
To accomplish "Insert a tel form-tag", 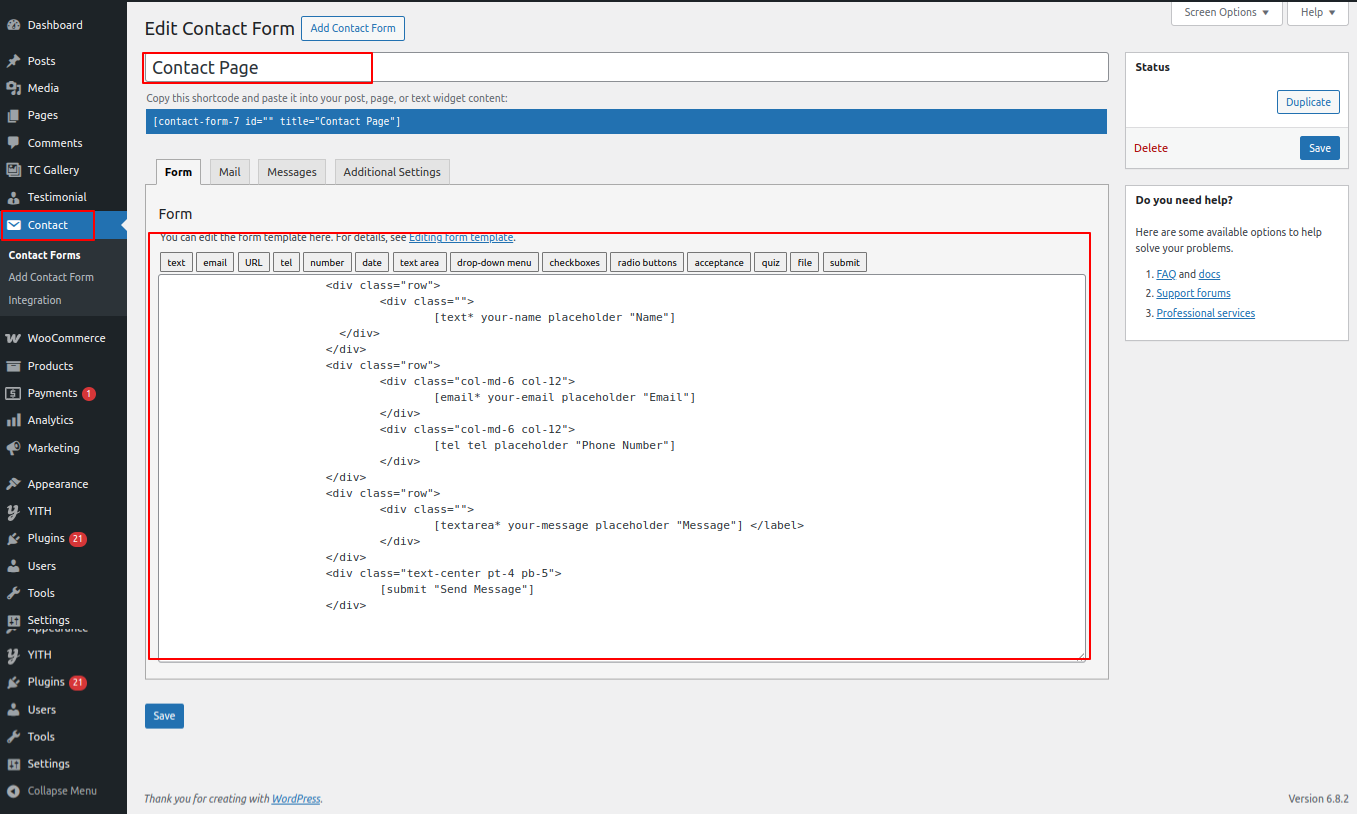I will [x=286, y=262].
